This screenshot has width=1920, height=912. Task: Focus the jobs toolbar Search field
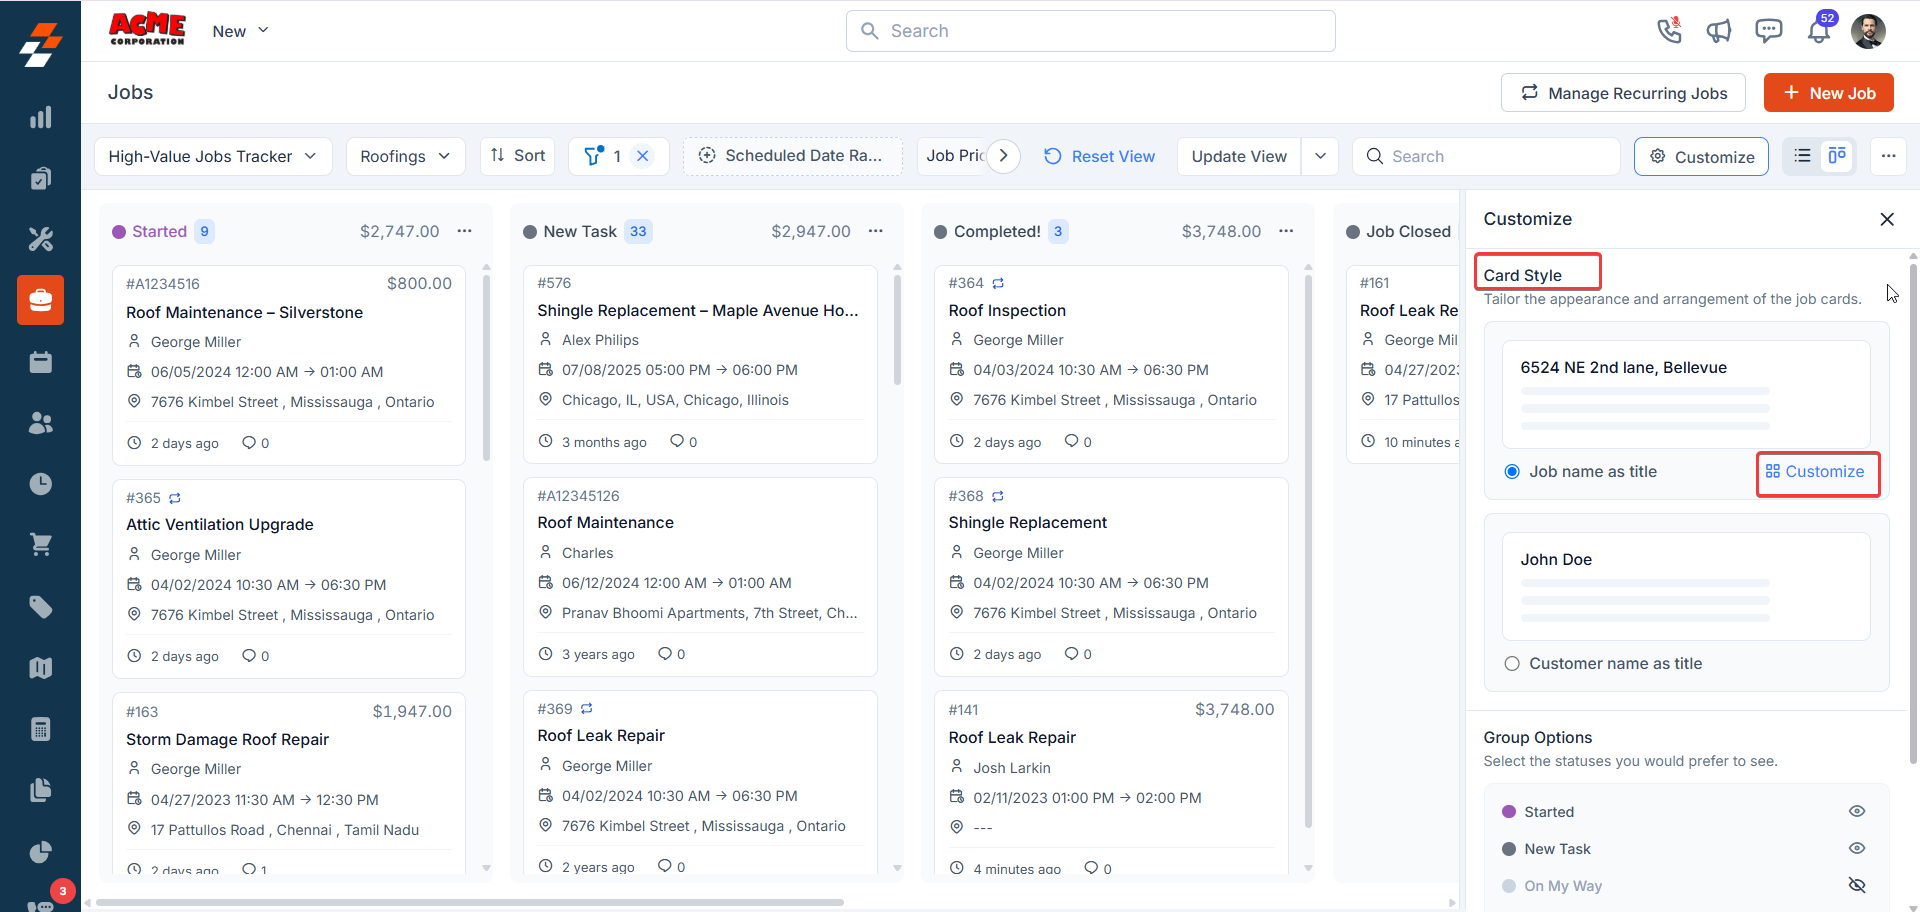1486,156
